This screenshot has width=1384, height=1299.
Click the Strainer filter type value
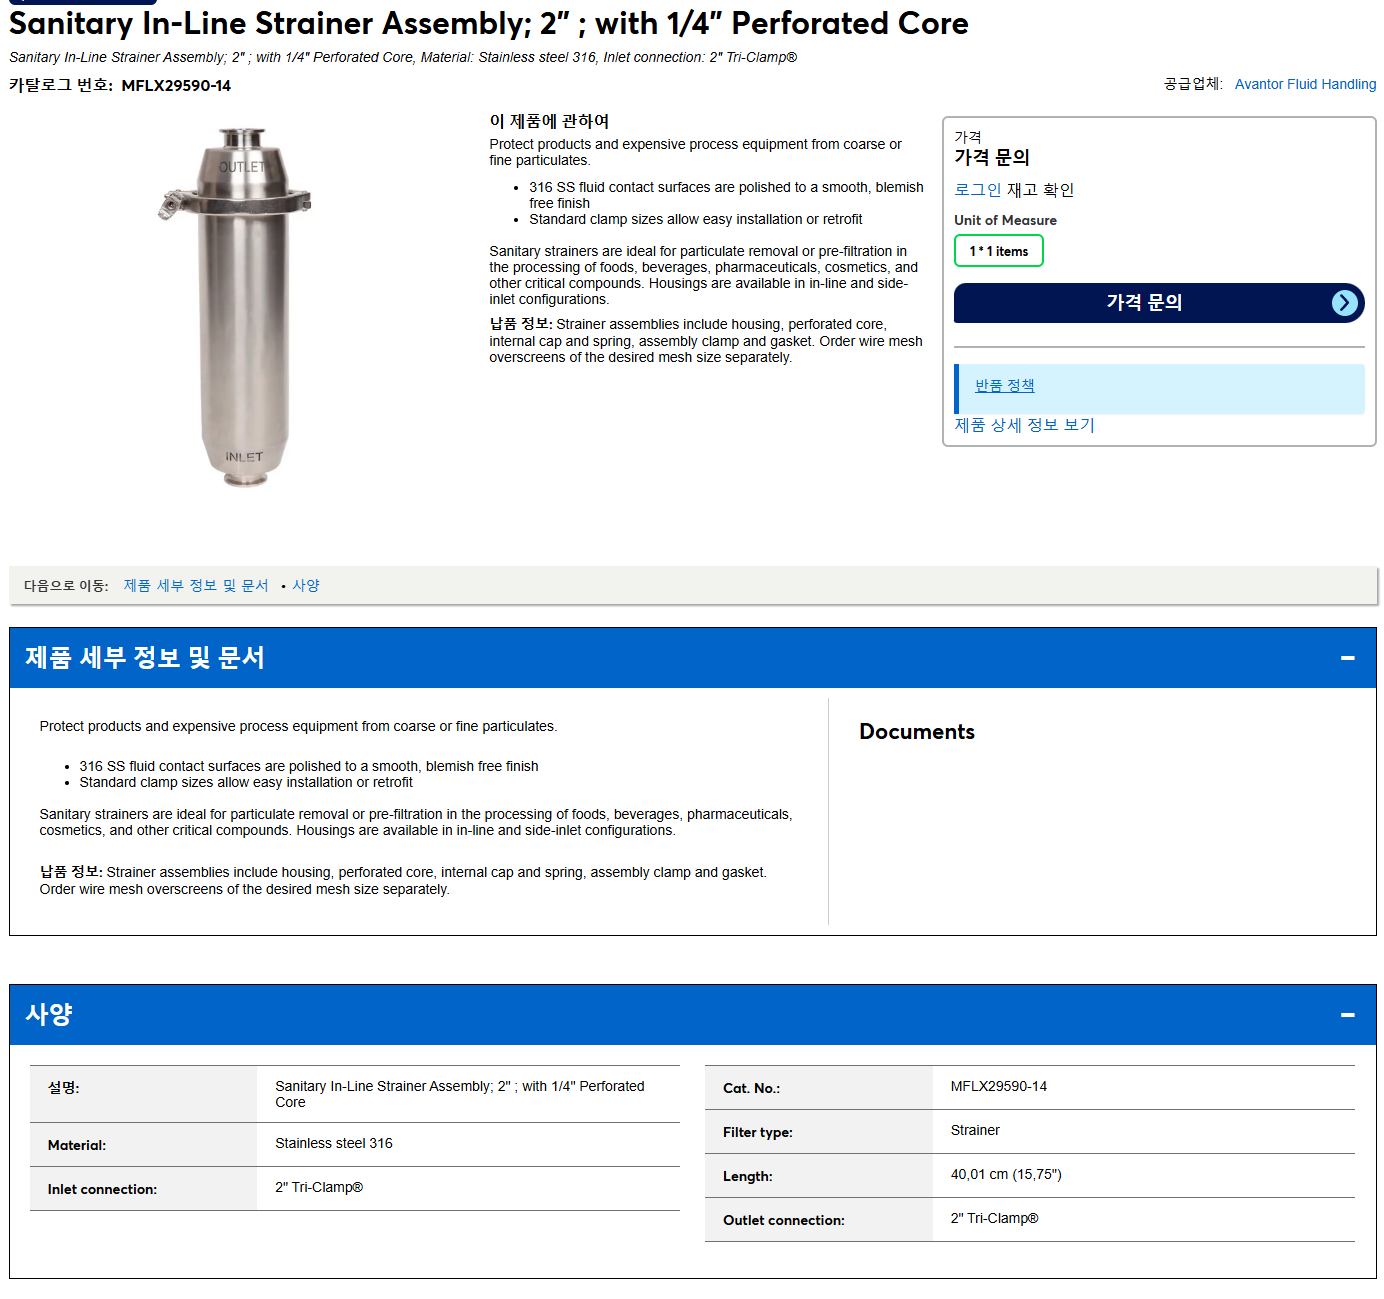(975, 1131)
